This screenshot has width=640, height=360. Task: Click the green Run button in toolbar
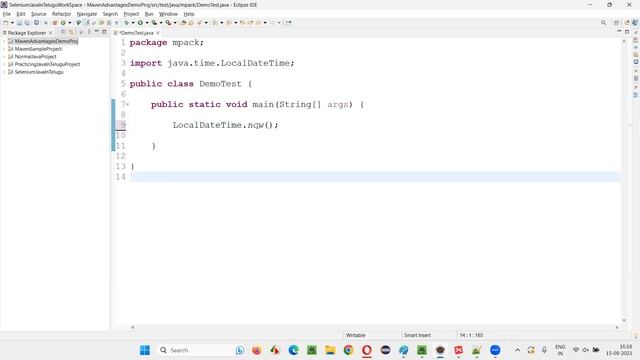(x=140, y=23)
